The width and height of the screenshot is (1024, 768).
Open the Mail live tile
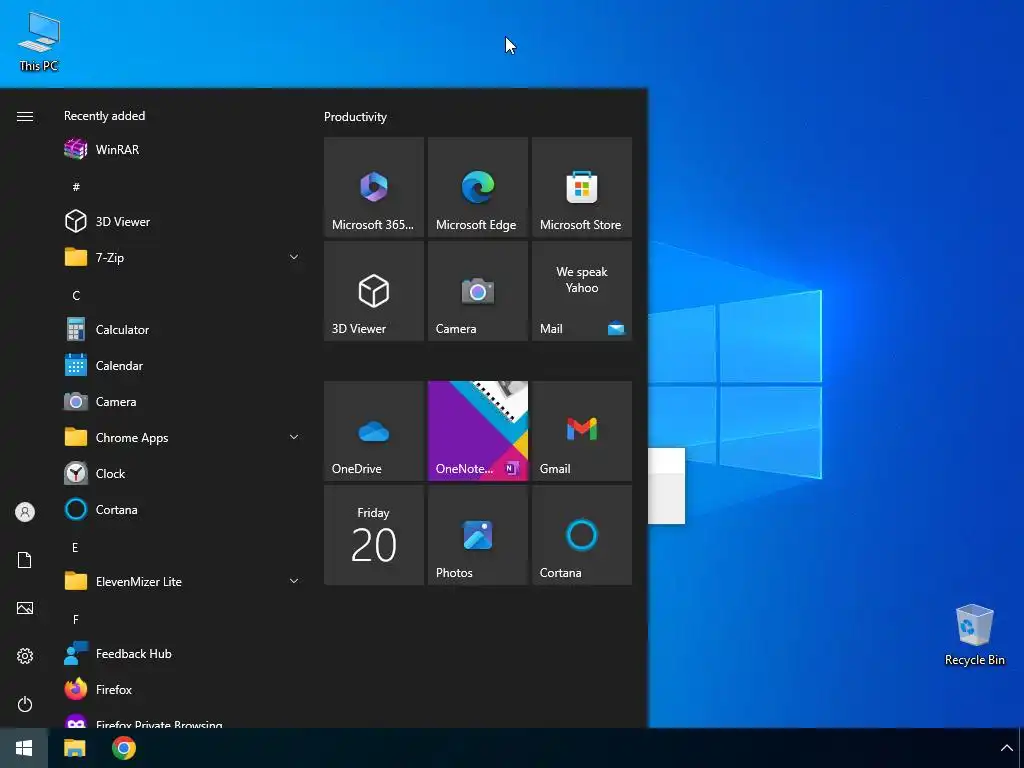tap(581, 291)
